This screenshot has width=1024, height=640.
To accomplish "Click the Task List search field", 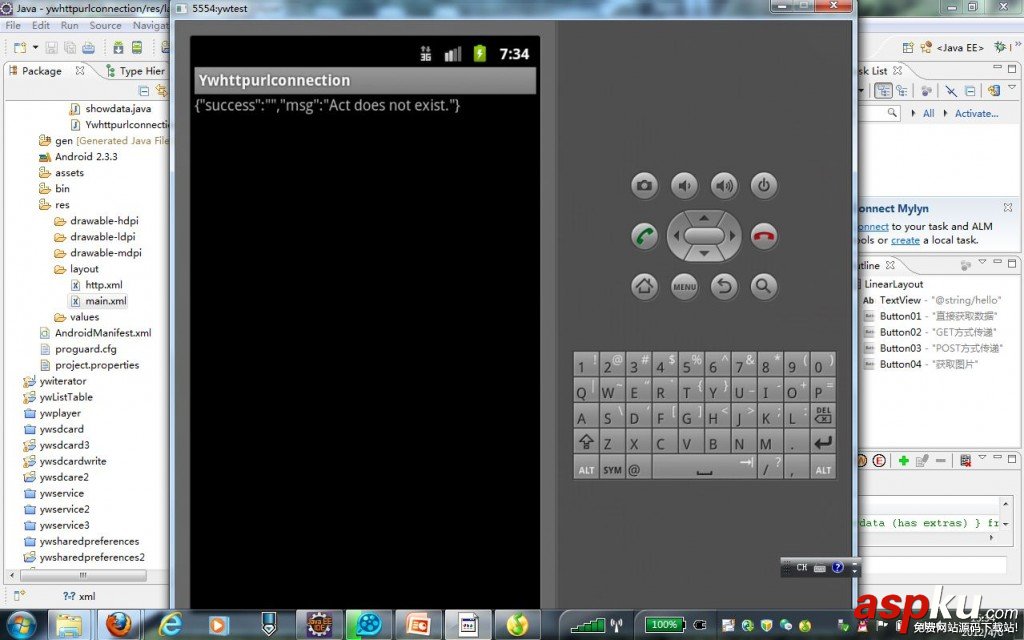I will tap(879, 113).
